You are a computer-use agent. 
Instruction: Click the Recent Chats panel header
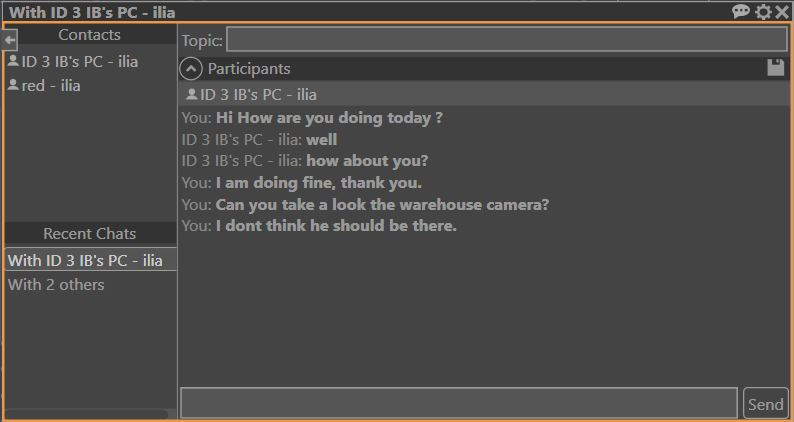89,233
